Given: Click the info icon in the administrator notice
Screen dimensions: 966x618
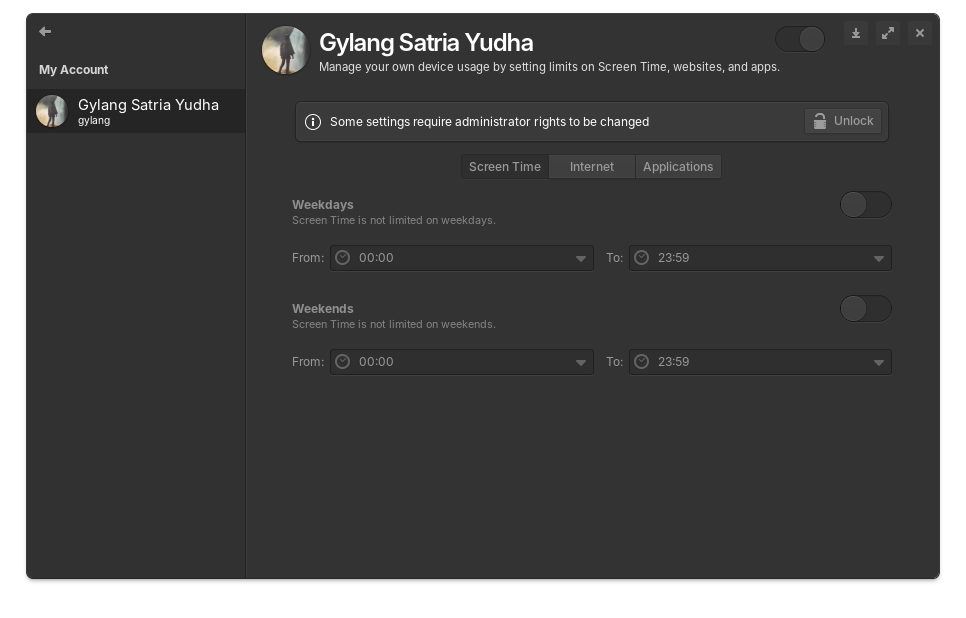Looking at the screenshot, I should click(x=313, y=122).
